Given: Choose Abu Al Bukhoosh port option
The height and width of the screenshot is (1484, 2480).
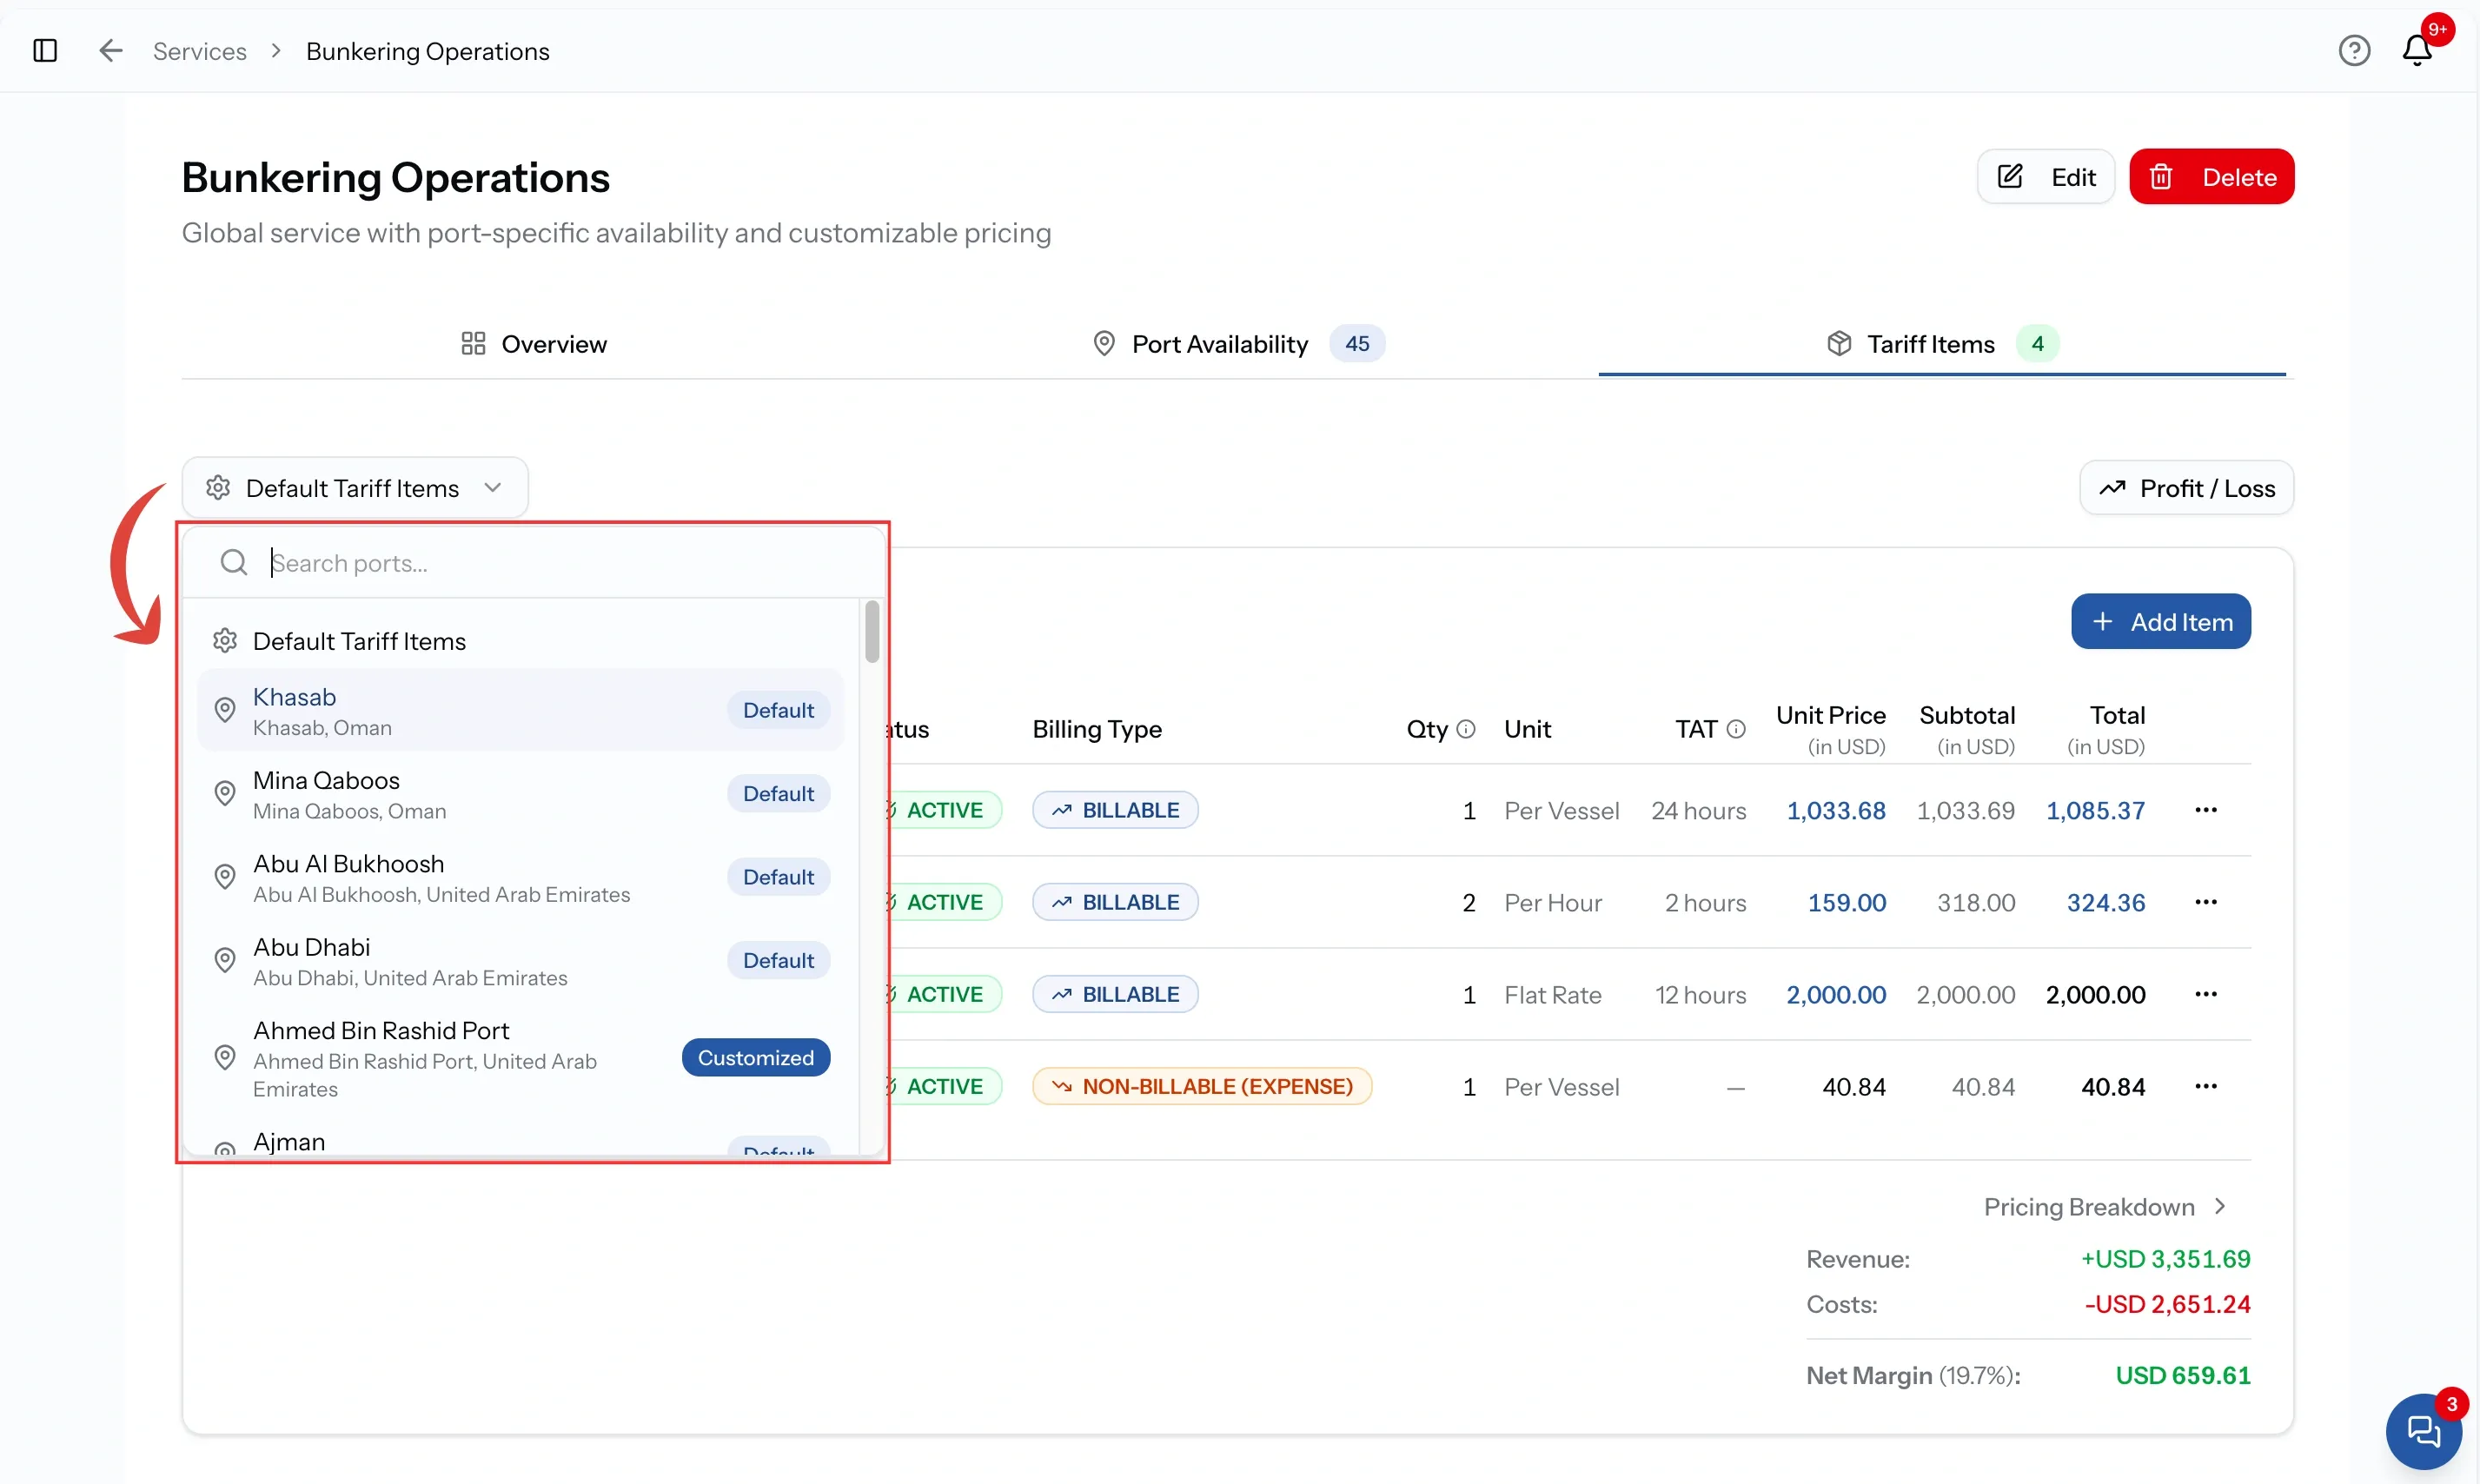Looking at the screenshot, I should [521, 877].
